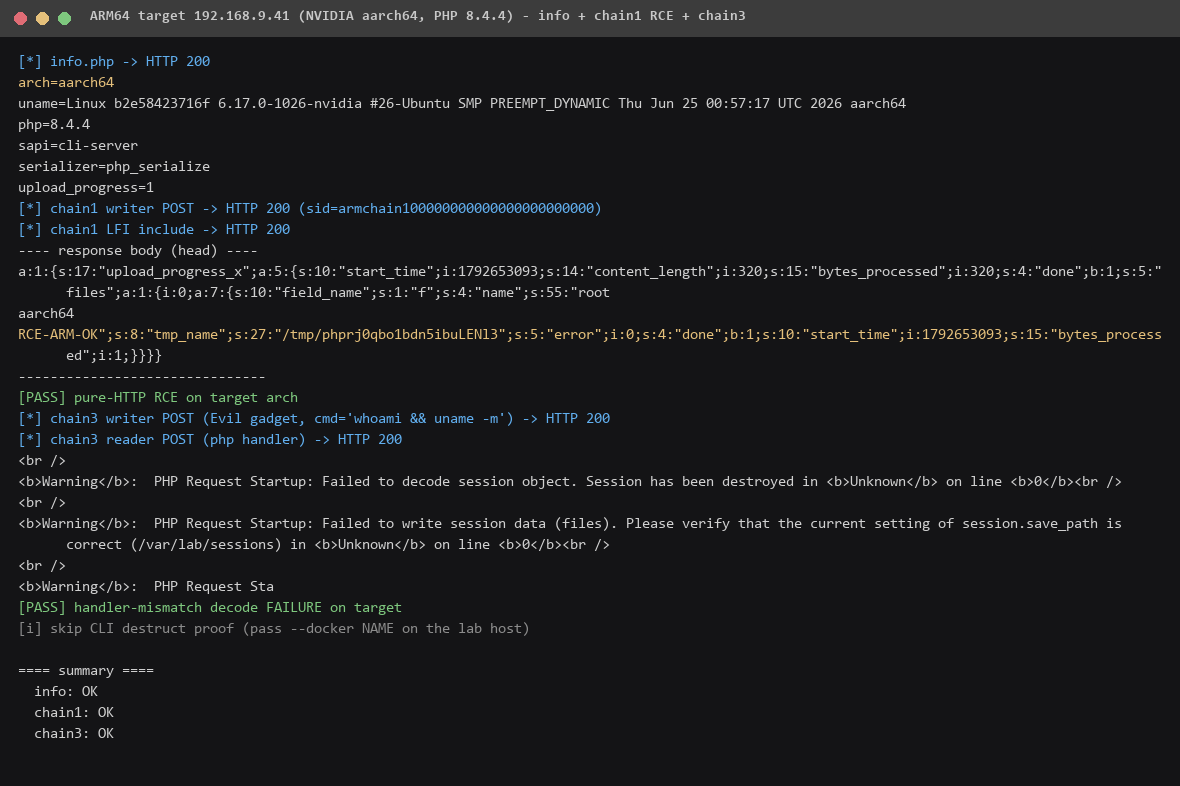The width and height of the screenshot is (1180, 786).
Task: Click the chain1 writer POST line
Action: [x=310, y=209]
